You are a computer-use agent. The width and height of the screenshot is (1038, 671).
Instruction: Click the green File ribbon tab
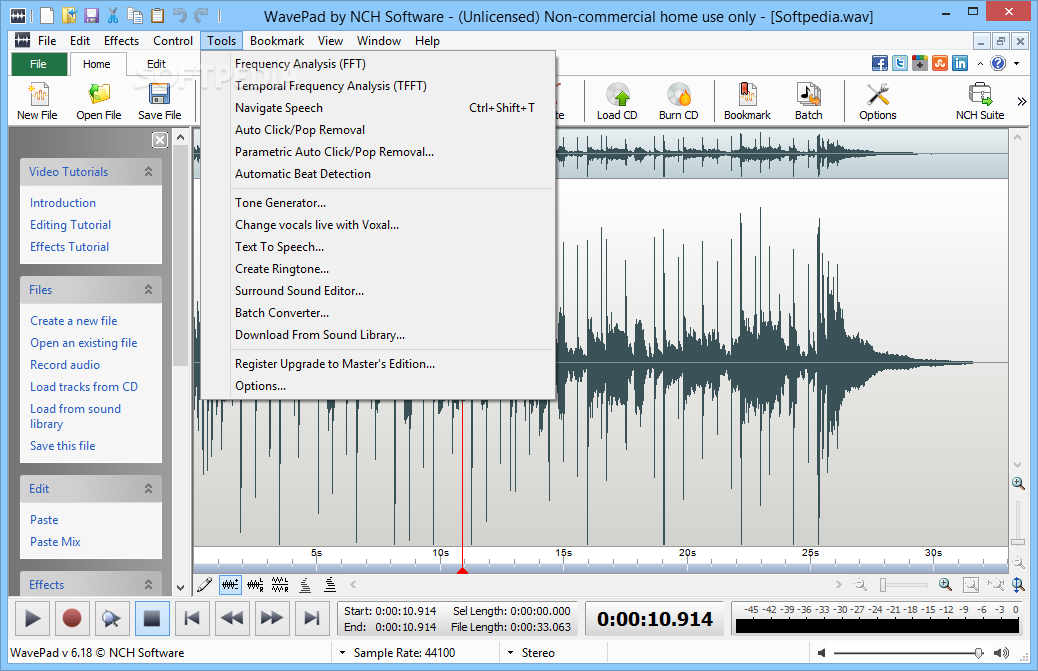coord(38,64)
